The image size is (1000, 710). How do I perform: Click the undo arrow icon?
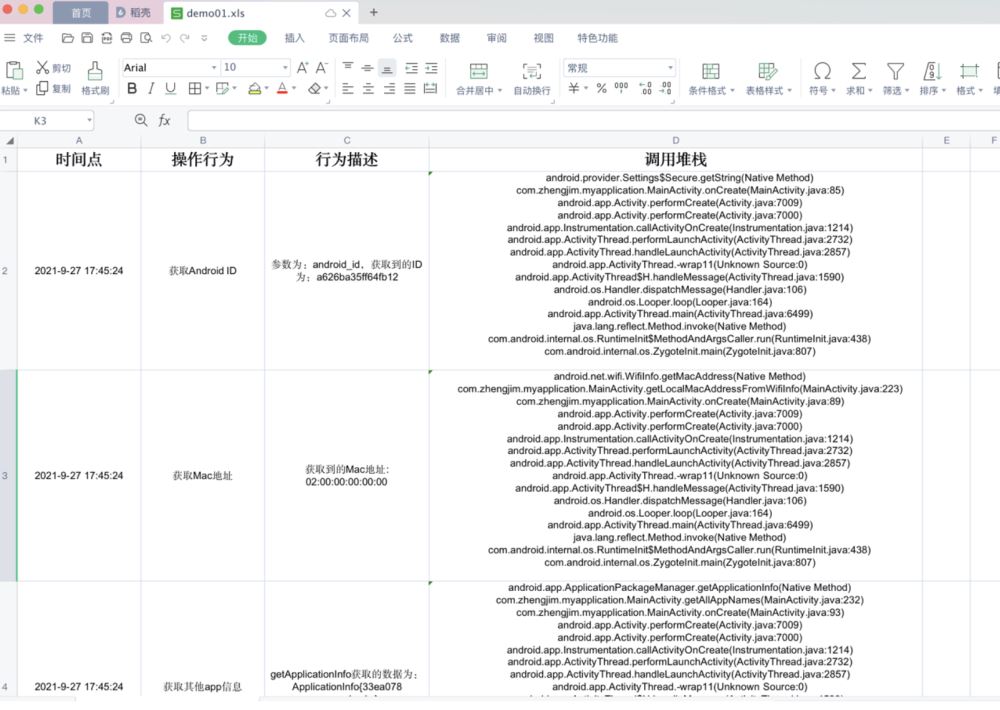click(166, 38)
